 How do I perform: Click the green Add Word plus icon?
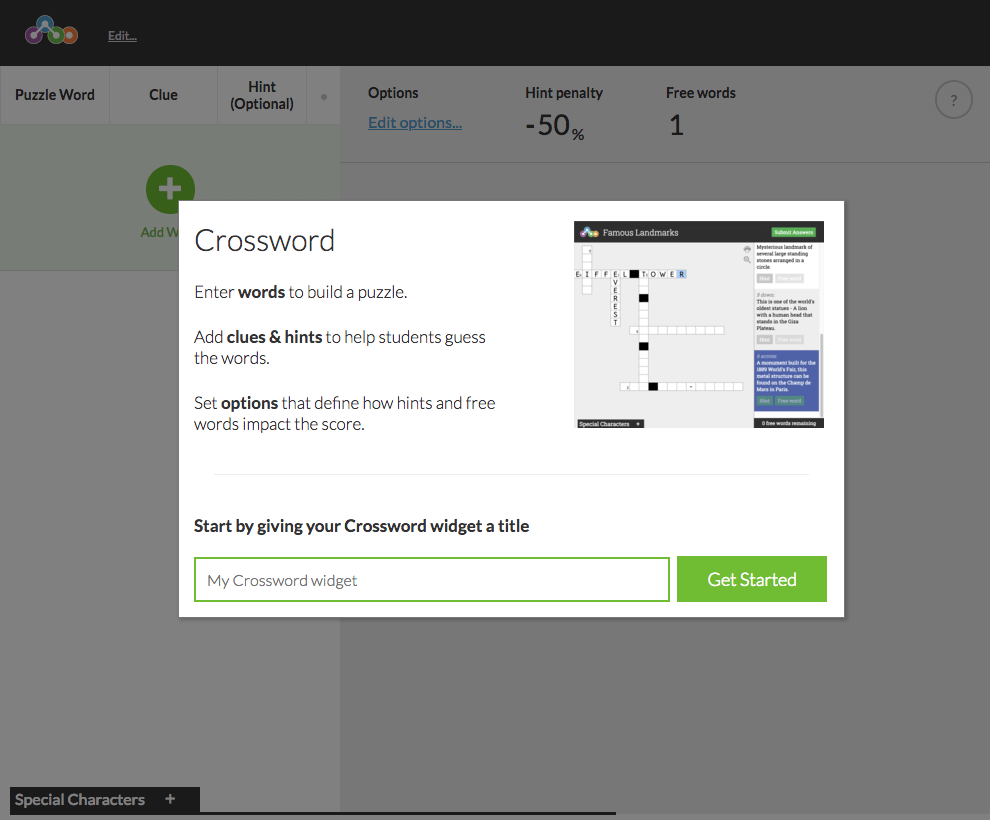click(170, 187)
